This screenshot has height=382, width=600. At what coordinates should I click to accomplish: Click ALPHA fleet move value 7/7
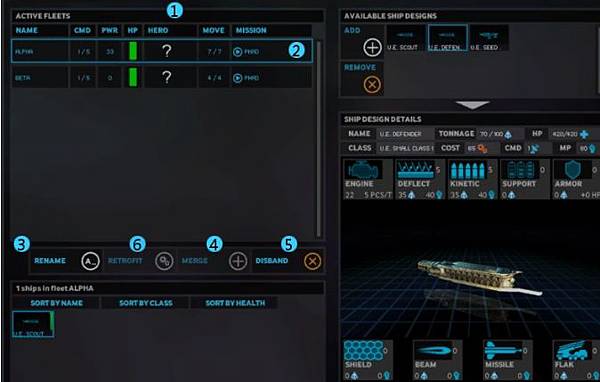[x=214, y=52]
